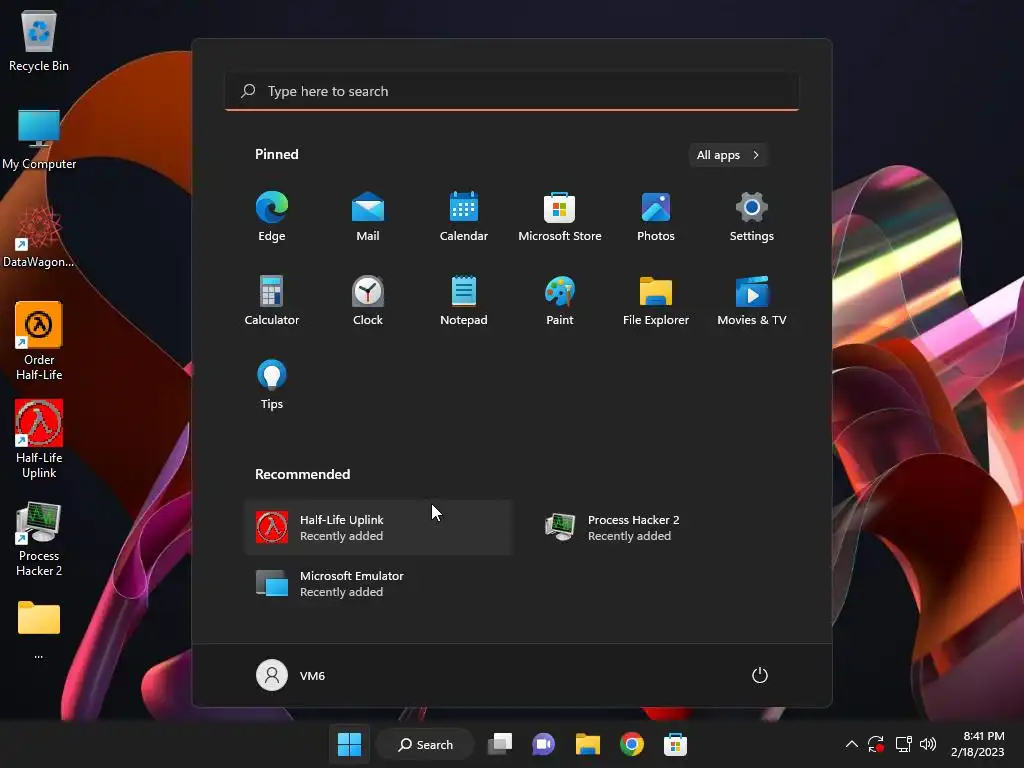This screenshot has height=768, width=1024.
Task: Open Microsoft Store from the taskbar
Action: click(x=675, y=744)
